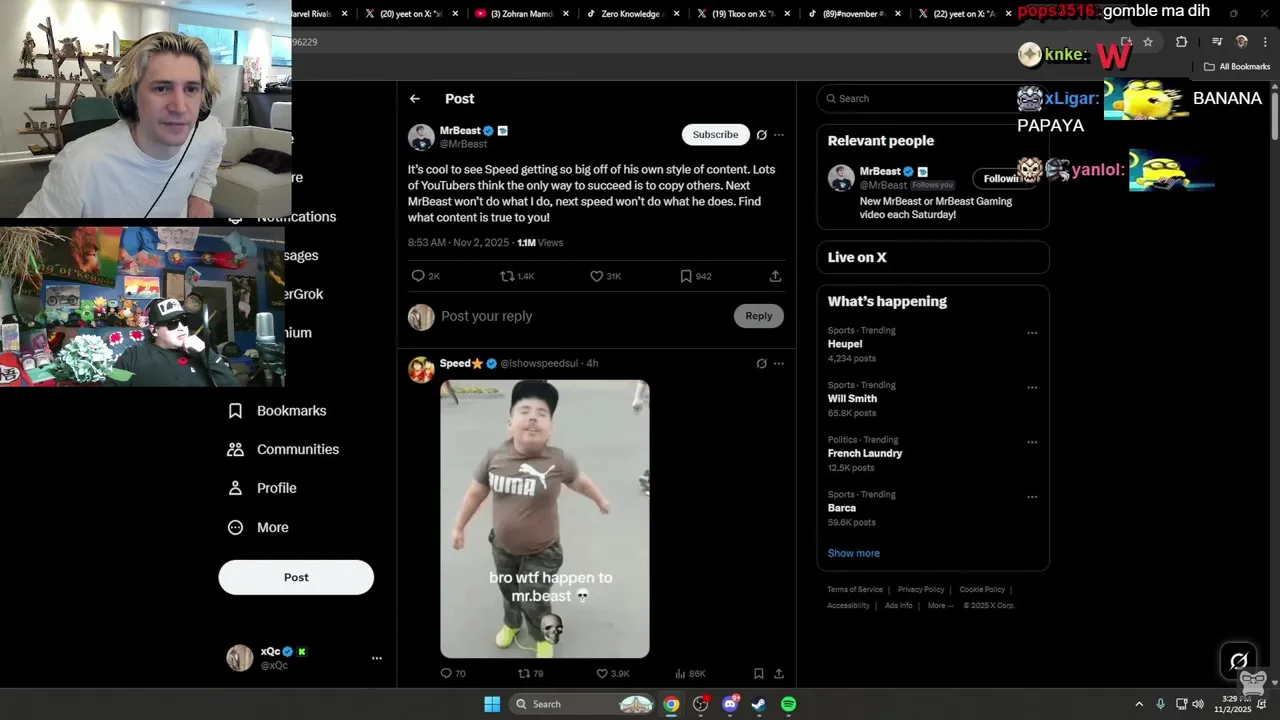This screenshot has width=1280, height=720.
Task: Open Communities in X sidebar
Action: pos(283,450)
